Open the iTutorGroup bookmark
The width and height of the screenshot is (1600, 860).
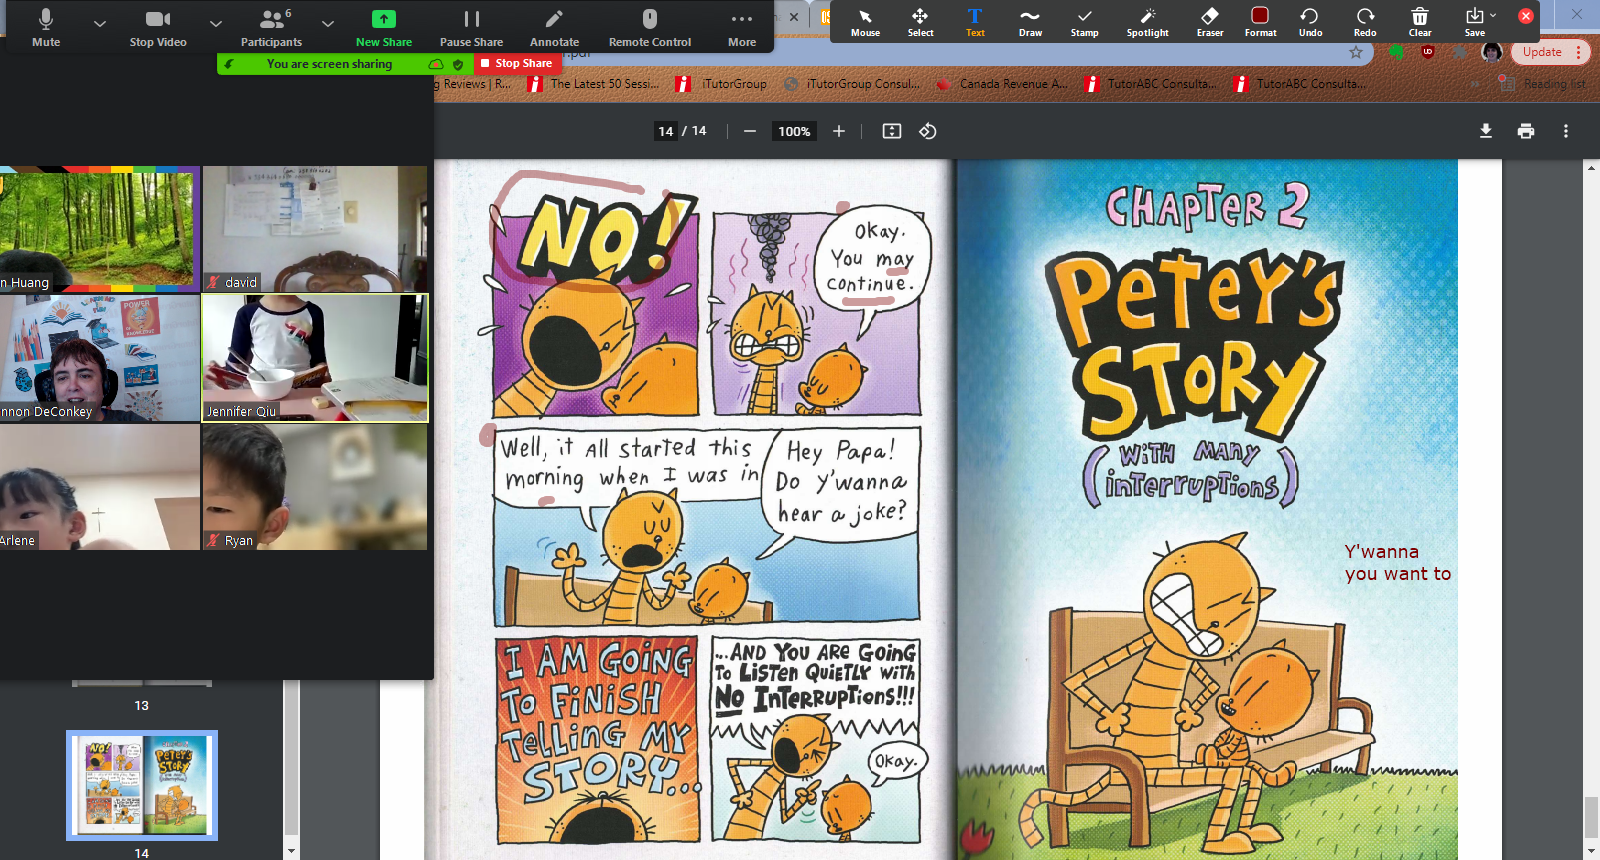[x=722, y=84]
